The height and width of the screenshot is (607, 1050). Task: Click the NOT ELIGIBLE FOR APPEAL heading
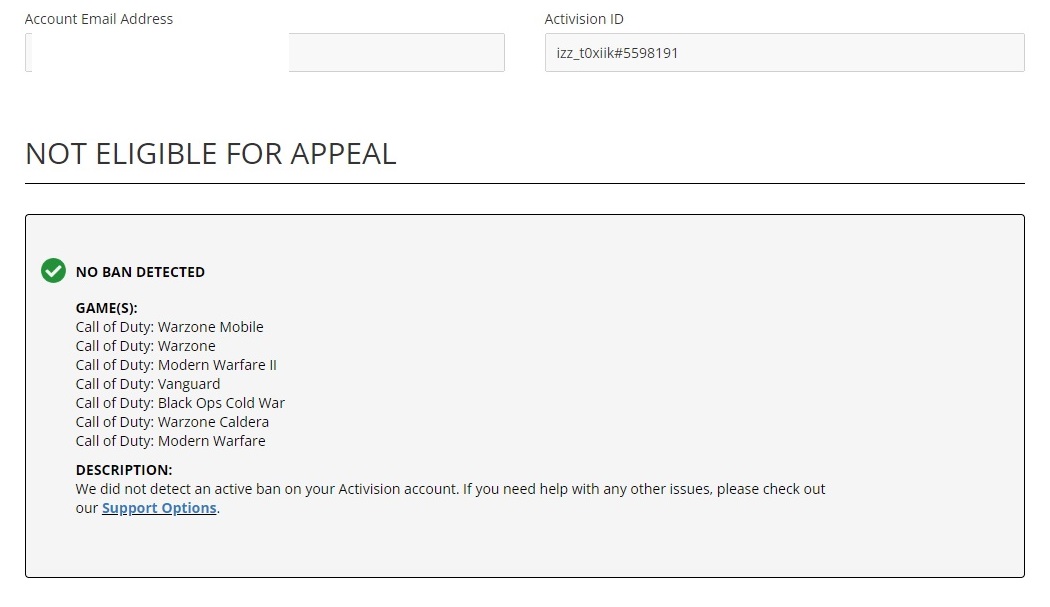[210, 153]
